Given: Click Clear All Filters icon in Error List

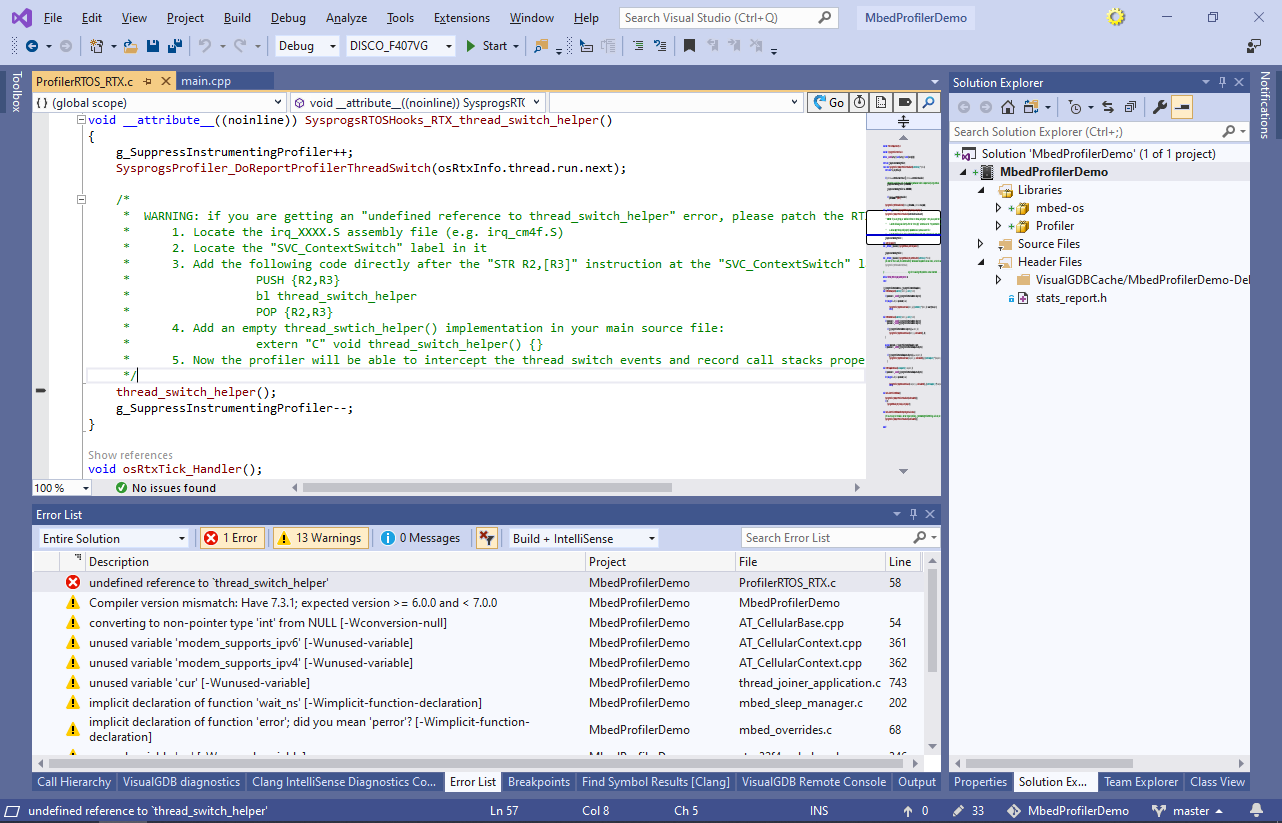Looking at the screenshot, I should [486, 538].
